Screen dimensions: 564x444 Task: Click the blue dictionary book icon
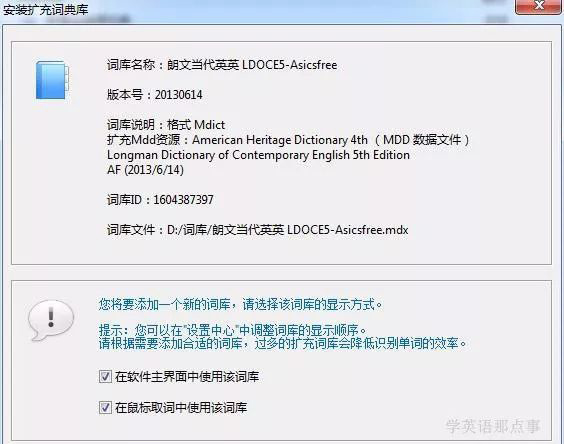52,80
